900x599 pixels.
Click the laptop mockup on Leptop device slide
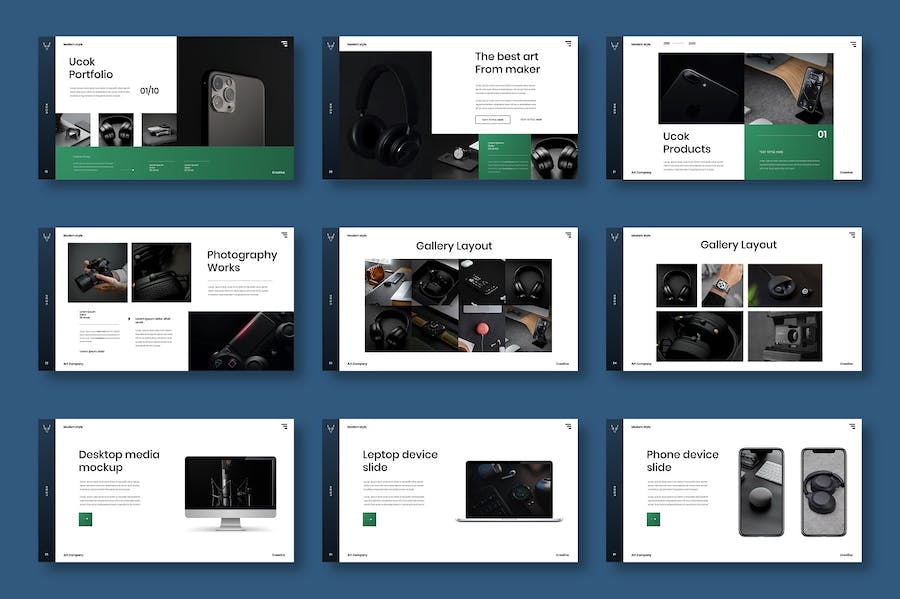[509, 490]
